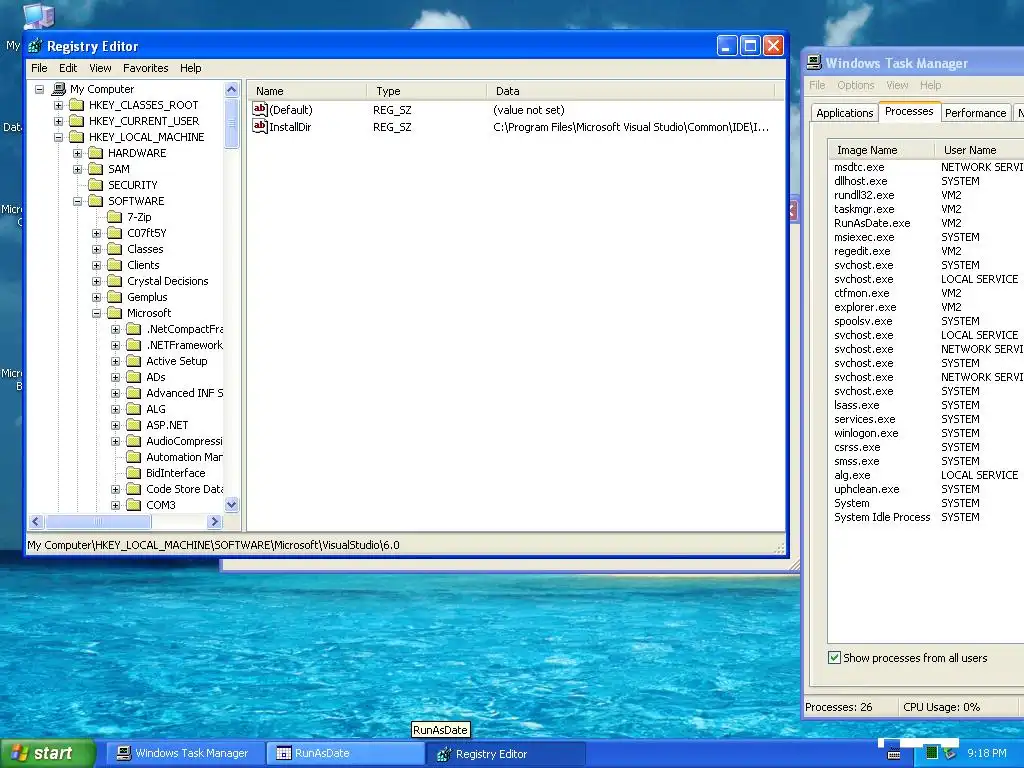Open the Registry Editor File menu
This screenshot has height=768, width=1024.
tap(39, 68)
